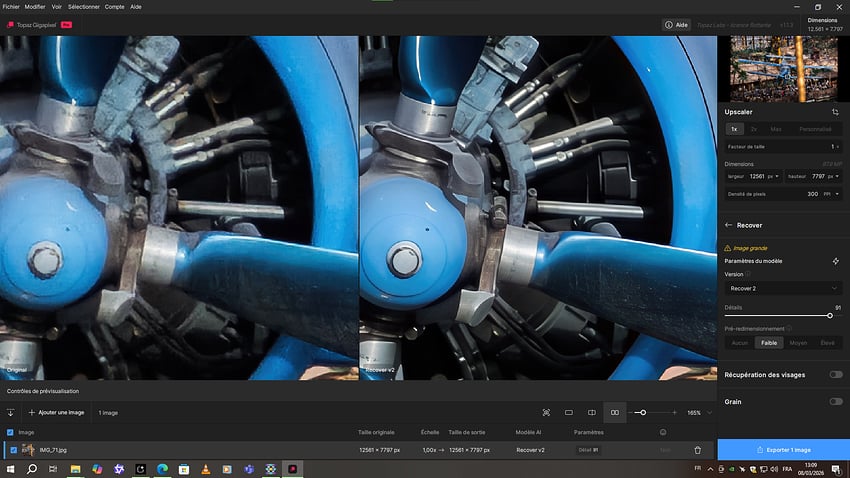Click the fit-to-screen zoom icon
Viewport: 850px width, 478px height.
coord(546,412)
